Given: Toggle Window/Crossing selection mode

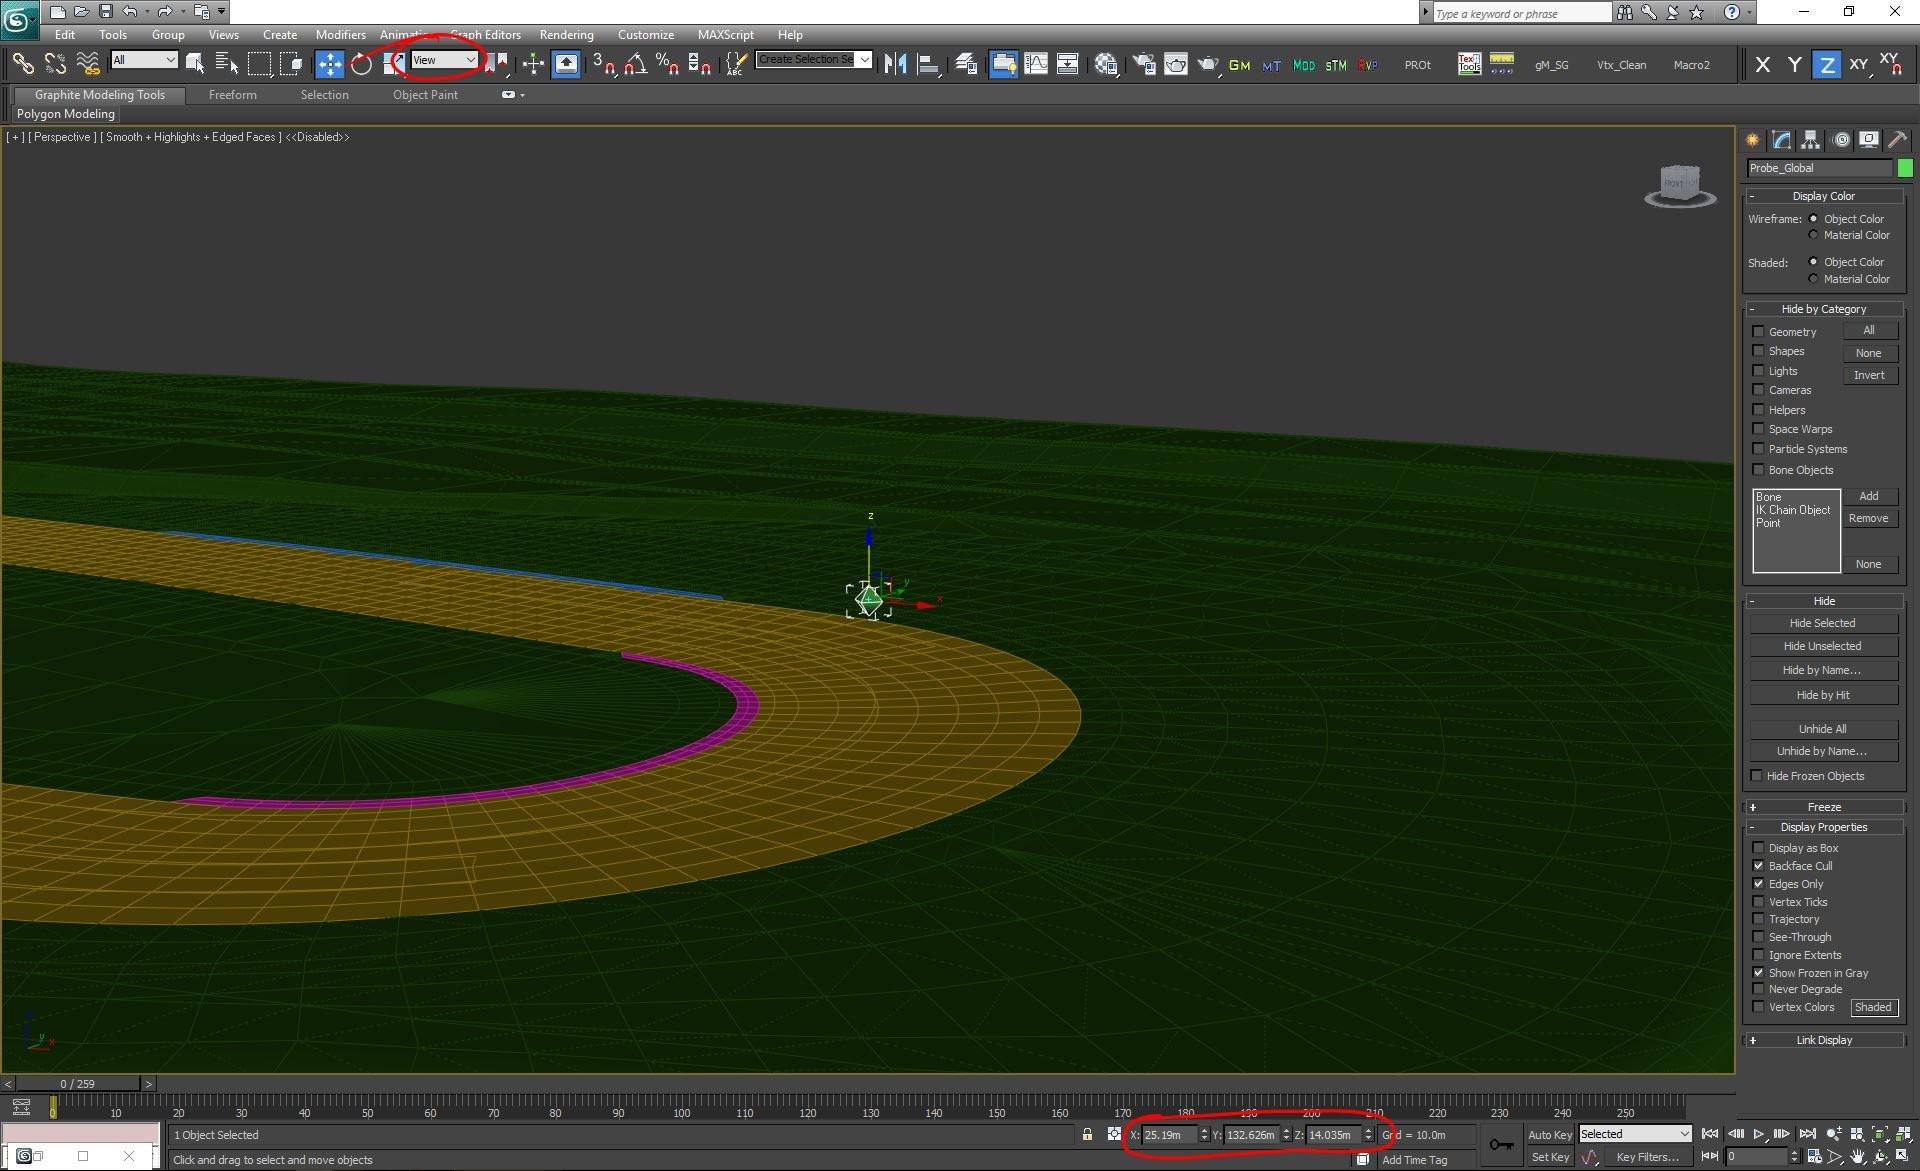Looking at the screenshot, I should pos(291,64).
